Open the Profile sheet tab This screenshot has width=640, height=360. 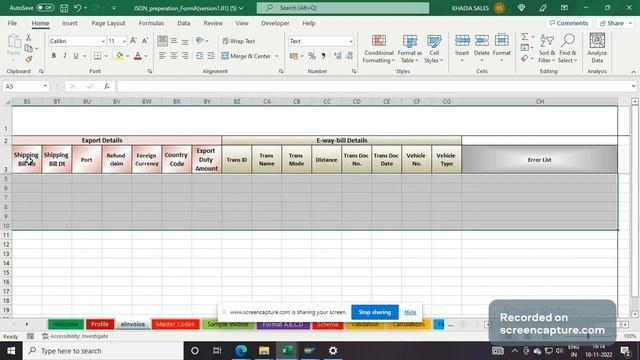click(100, 324)
